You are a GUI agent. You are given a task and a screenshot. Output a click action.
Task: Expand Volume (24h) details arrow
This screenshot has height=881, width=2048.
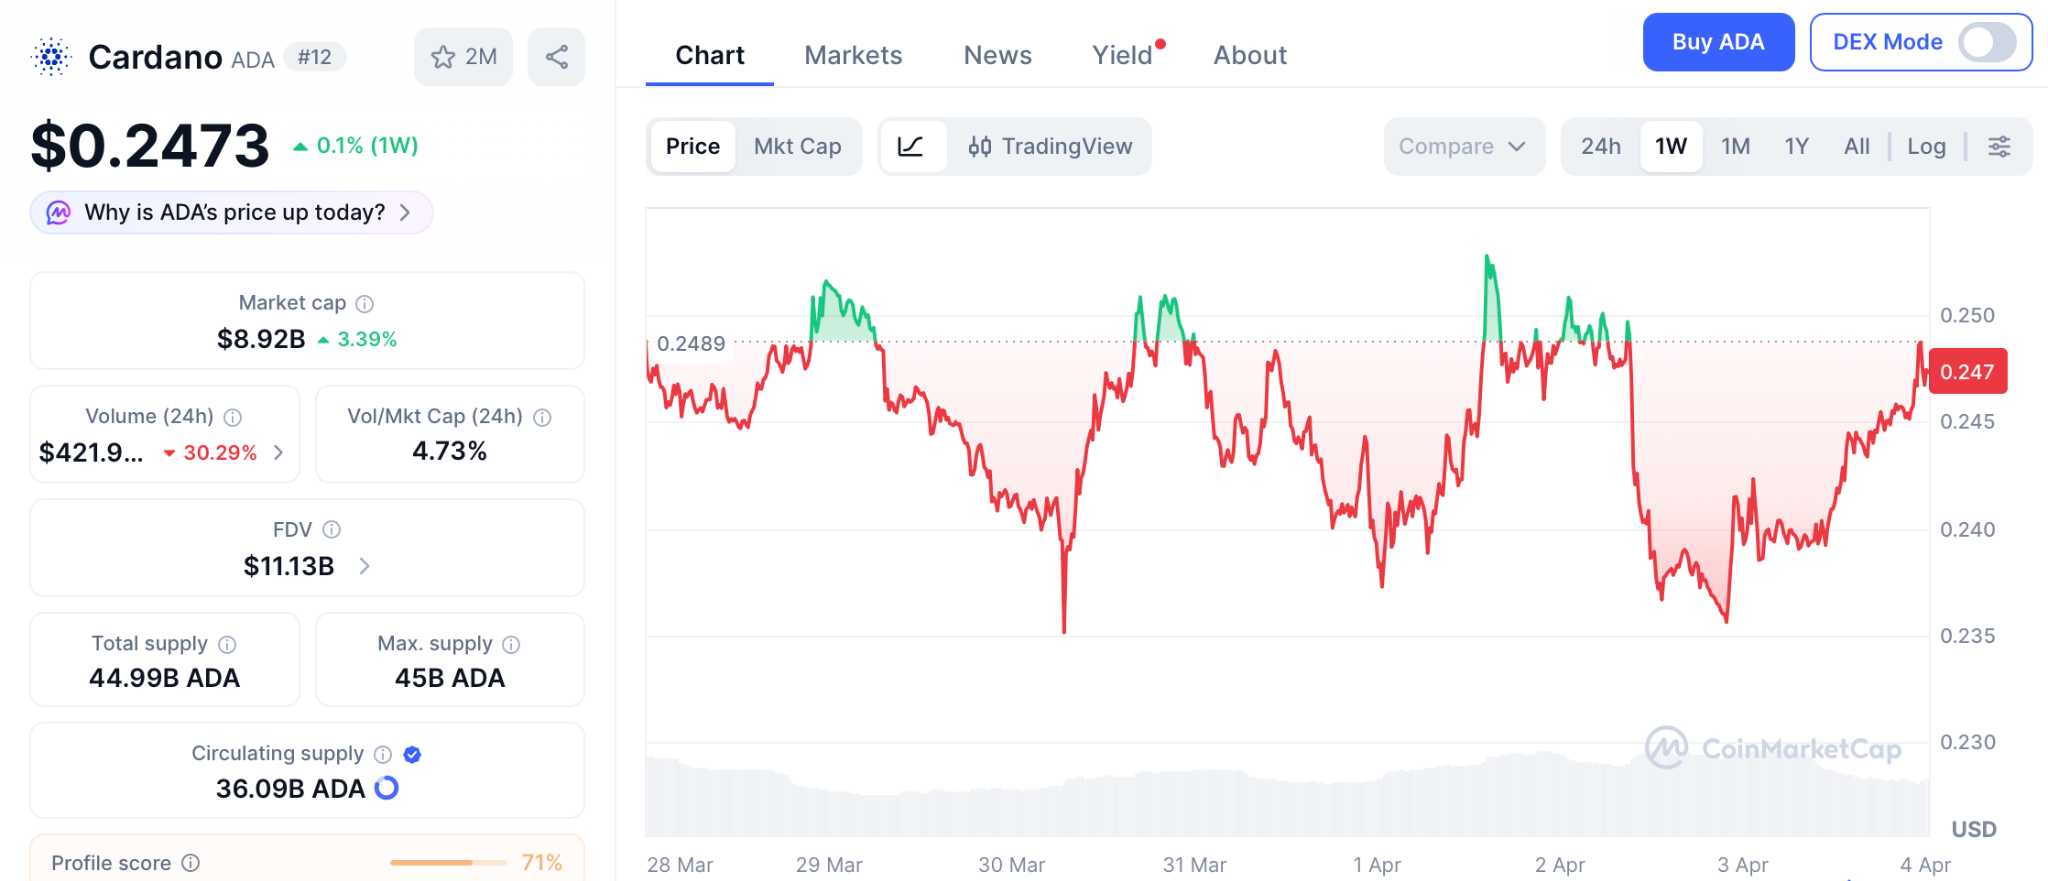click(x=279, y=453)
